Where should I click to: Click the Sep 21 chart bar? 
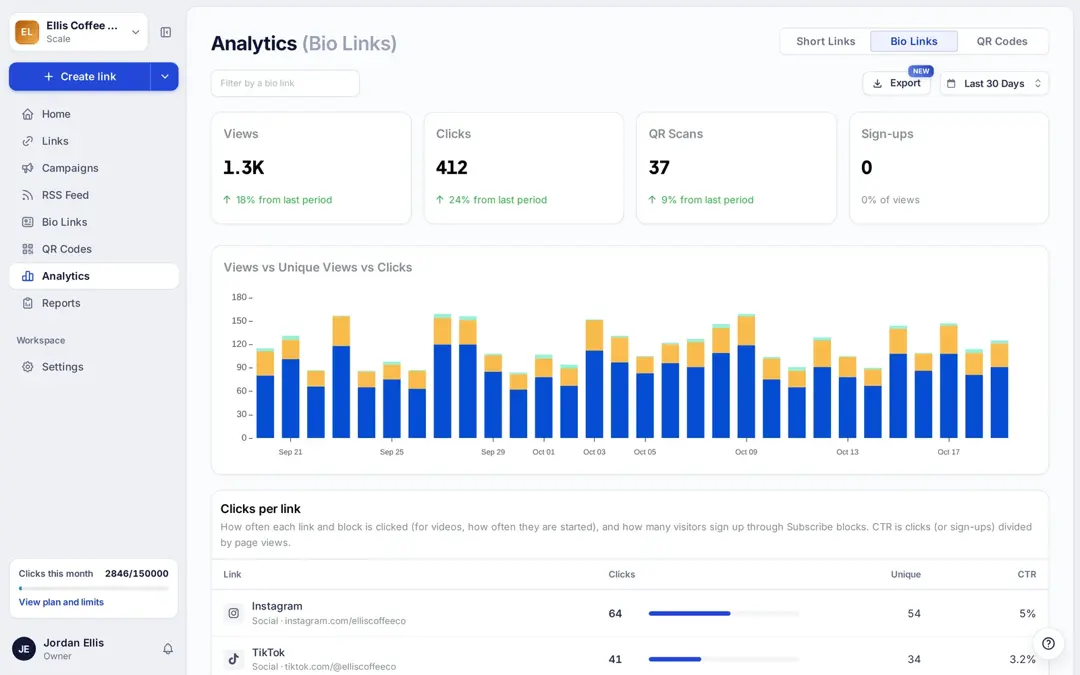[291, 388]
